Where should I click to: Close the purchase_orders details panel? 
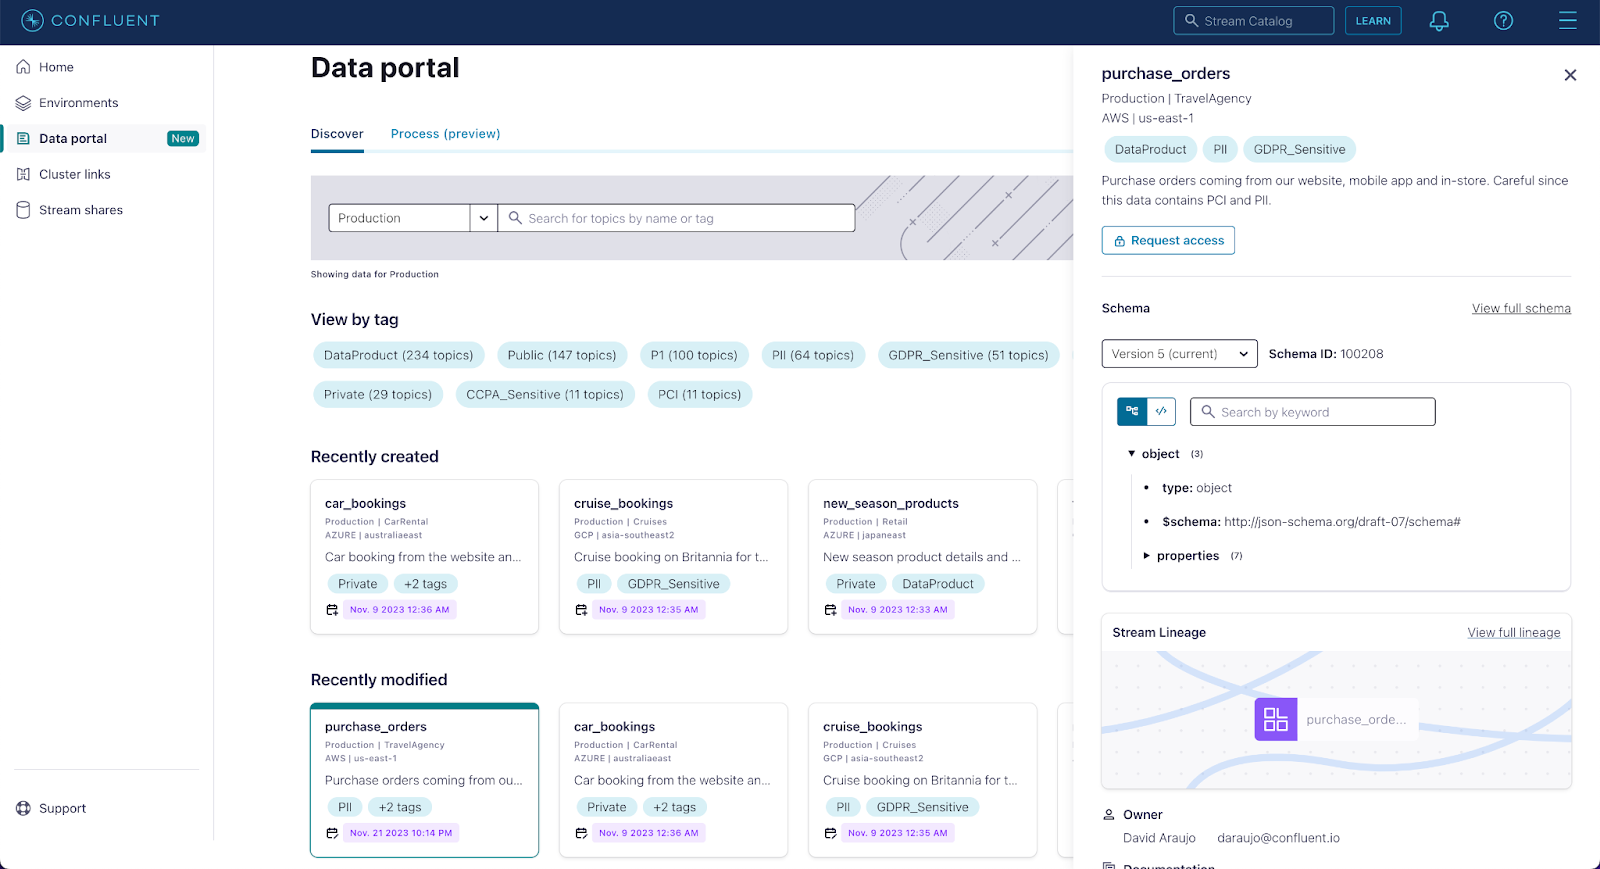(x=1570, y=75)
